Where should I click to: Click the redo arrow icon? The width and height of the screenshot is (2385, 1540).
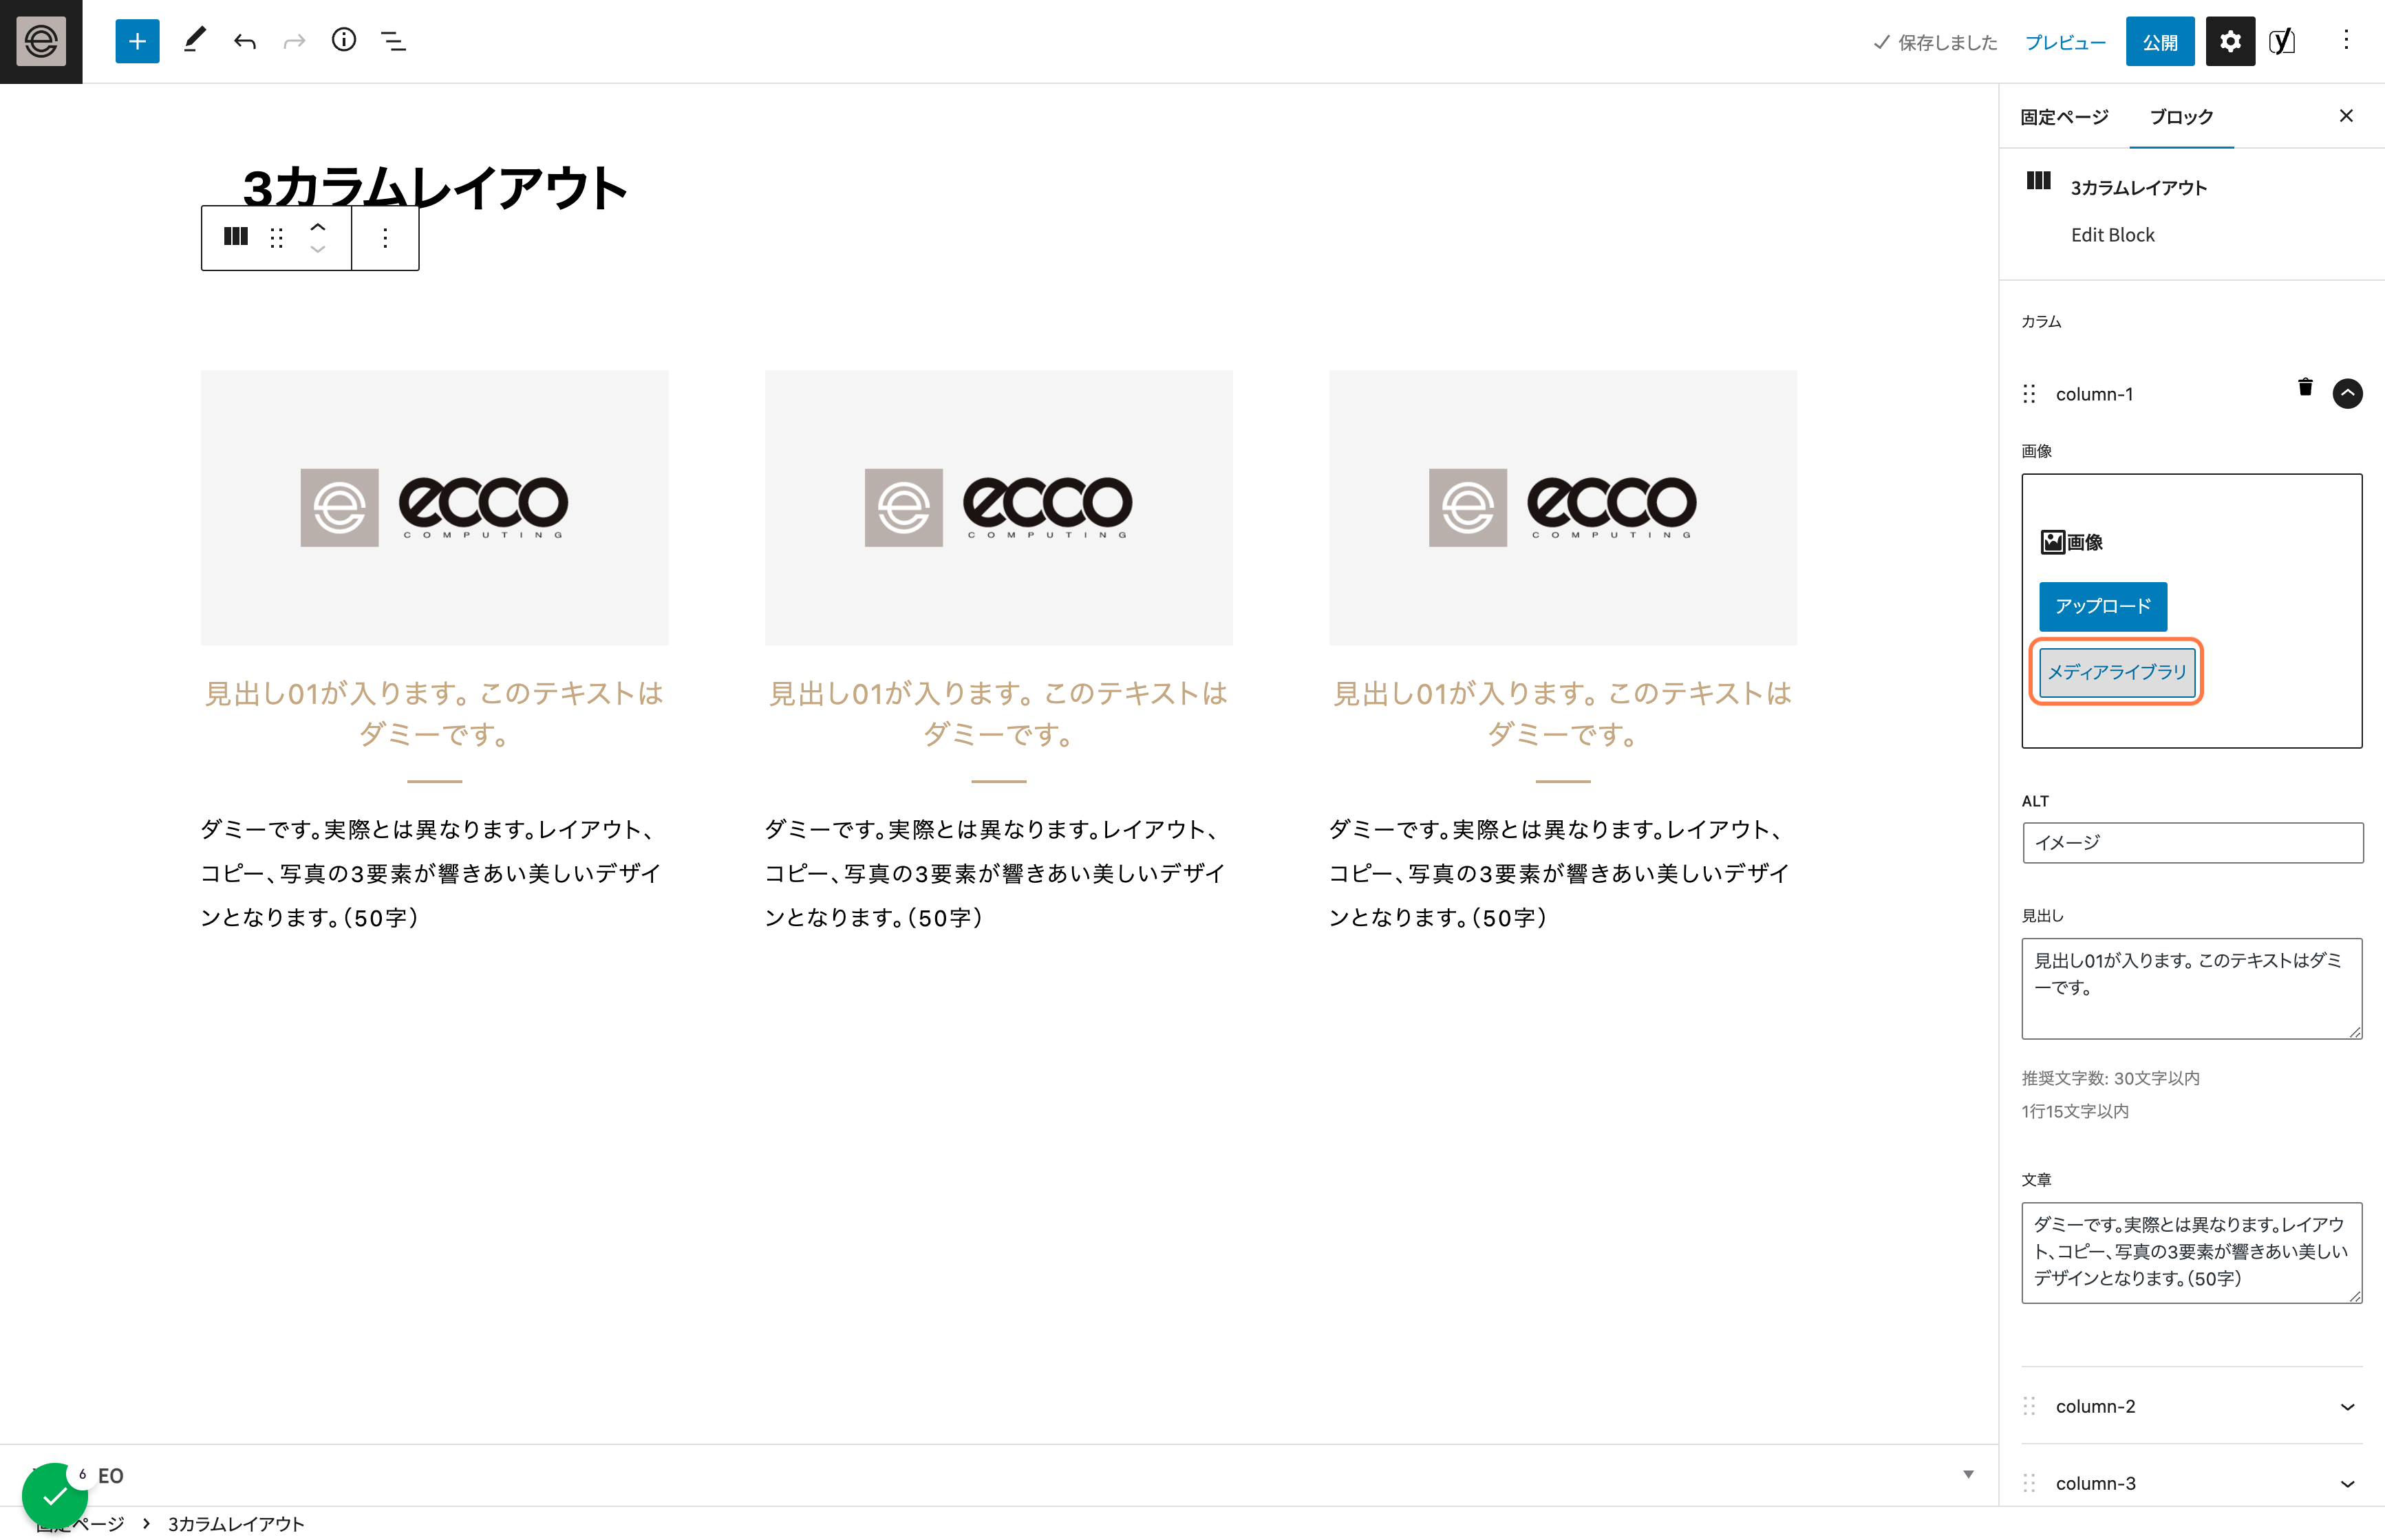tap(294, 41)
